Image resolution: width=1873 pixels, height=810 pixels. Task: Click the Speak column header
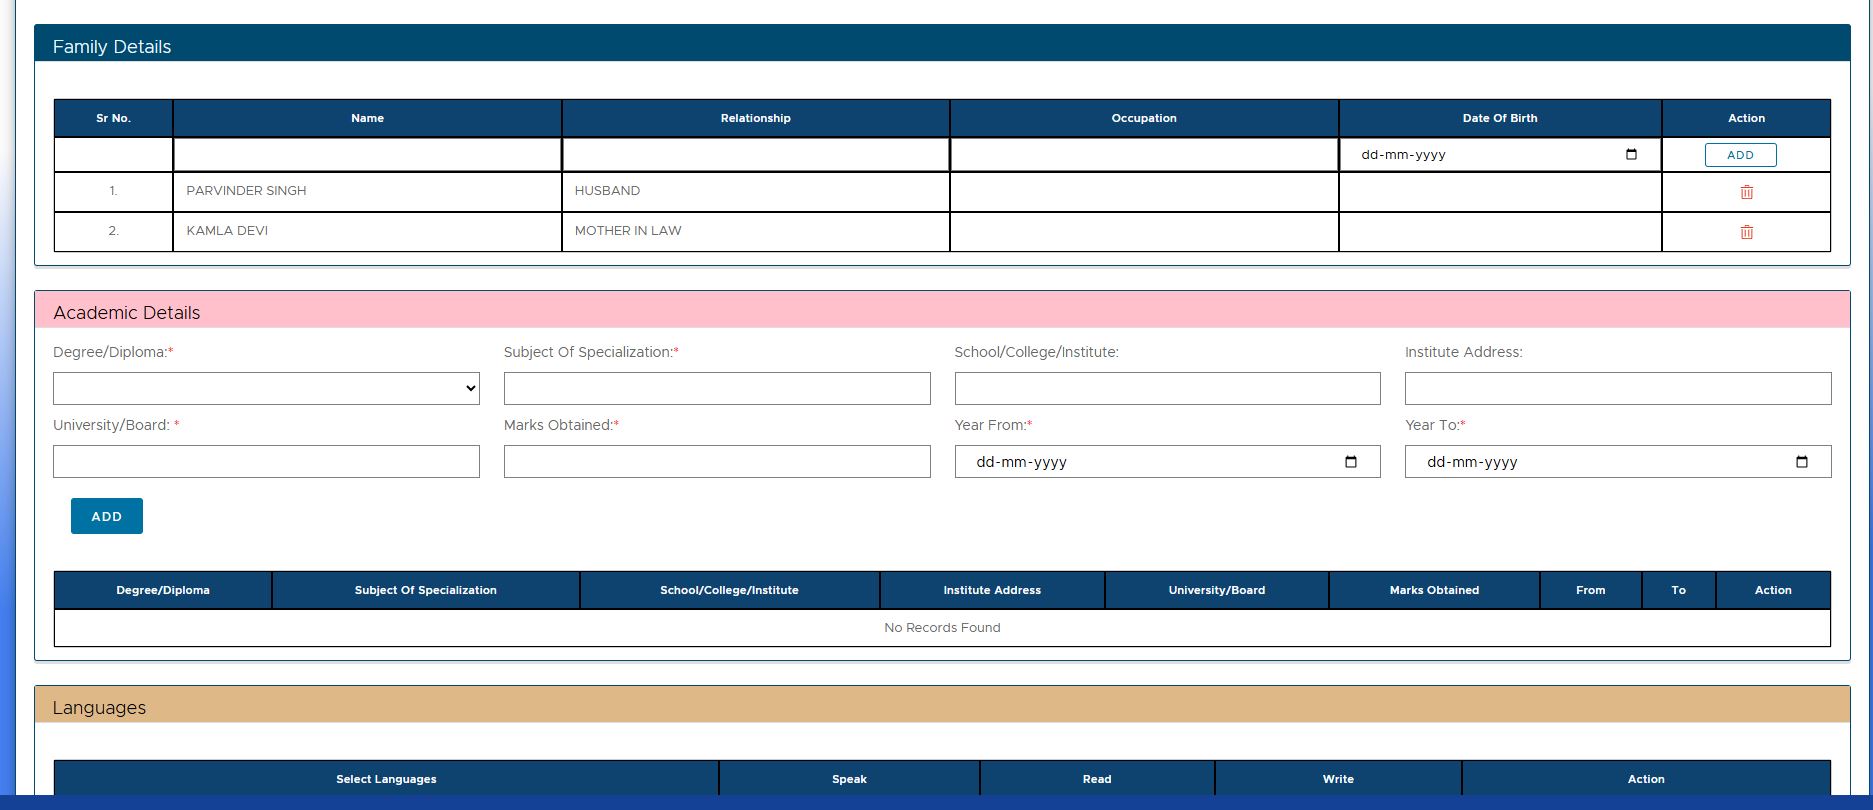point(849,779)
